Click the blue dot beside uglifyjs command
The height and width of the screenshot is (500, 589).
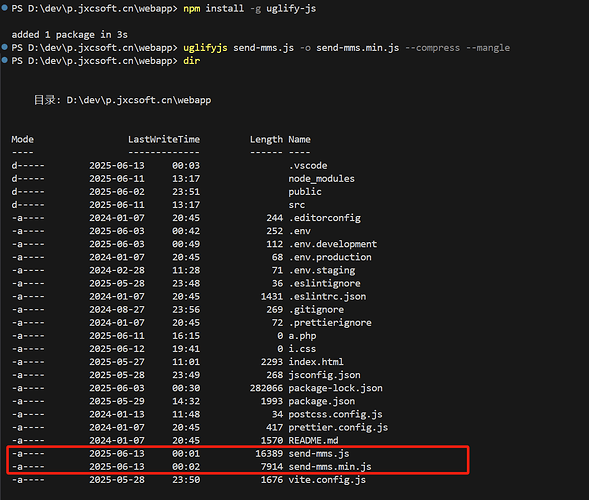click(x=5, y=47)
